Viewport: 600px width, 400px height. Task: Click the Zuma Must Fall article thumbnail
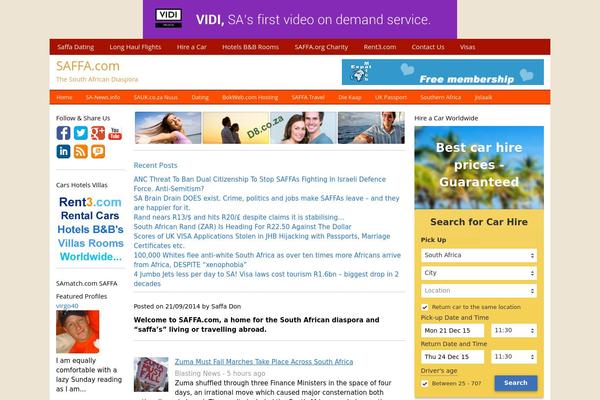[x=151, y=374]
